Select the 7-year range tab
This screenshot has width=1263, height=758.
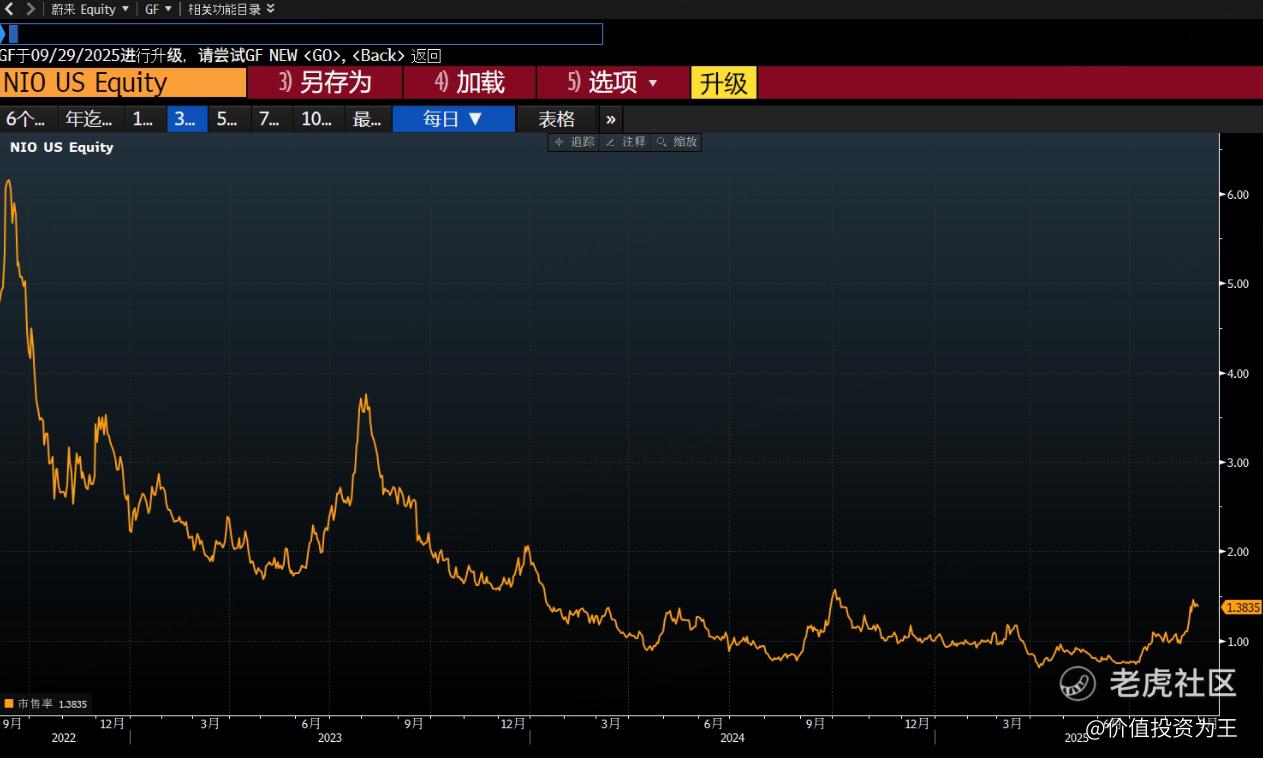point(271,119)
